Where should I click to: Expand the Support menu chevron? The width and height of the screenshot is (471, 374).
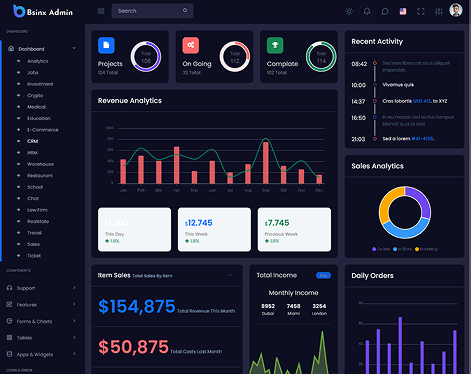click(74, 287)
